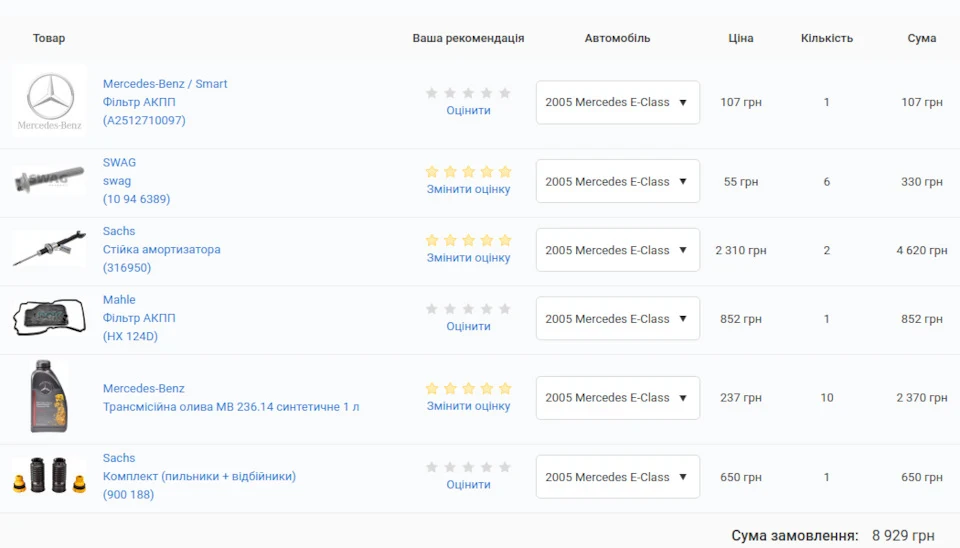The width and height of the screenshot is (960, 548).
Task: Click the Ваша рекомендація column header
Action: click(x=468, y=38)
